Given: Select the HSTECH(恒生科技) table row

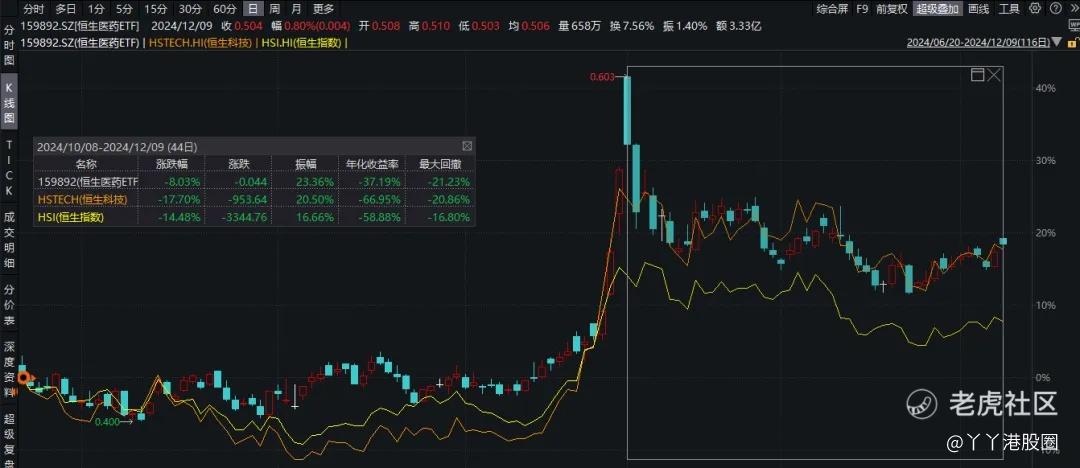Looking at the screenshot, I should pyautogui.click(x=254, y=199).
